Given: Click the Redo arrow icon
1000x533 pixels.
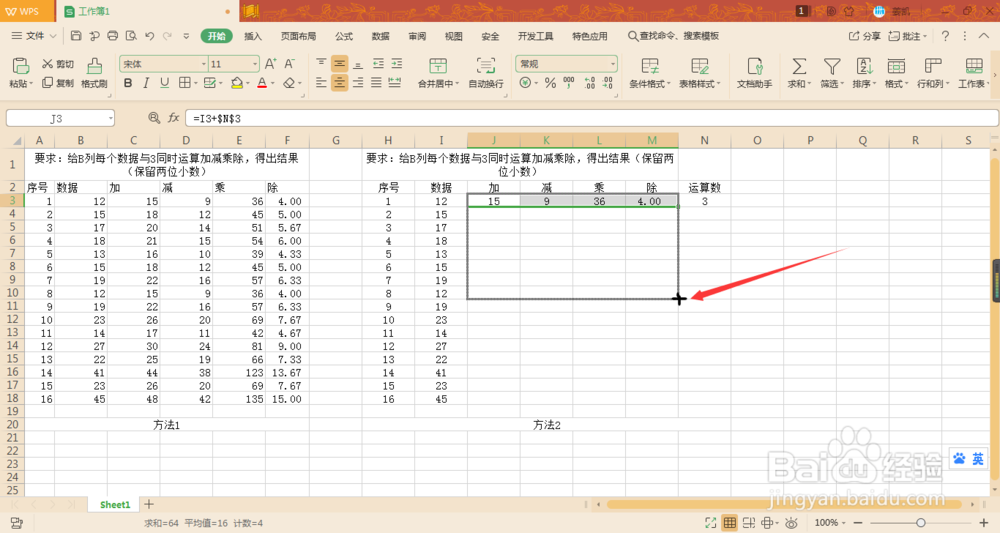Looking at the screenshot, I should (x=168, y=36).
